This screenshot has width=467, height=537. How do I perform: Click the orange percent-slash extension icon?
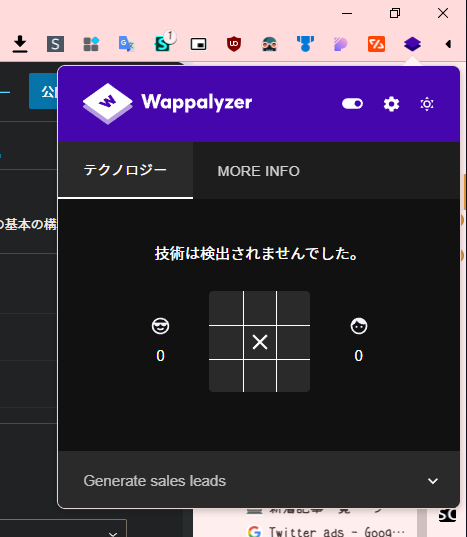coord(376,44)
